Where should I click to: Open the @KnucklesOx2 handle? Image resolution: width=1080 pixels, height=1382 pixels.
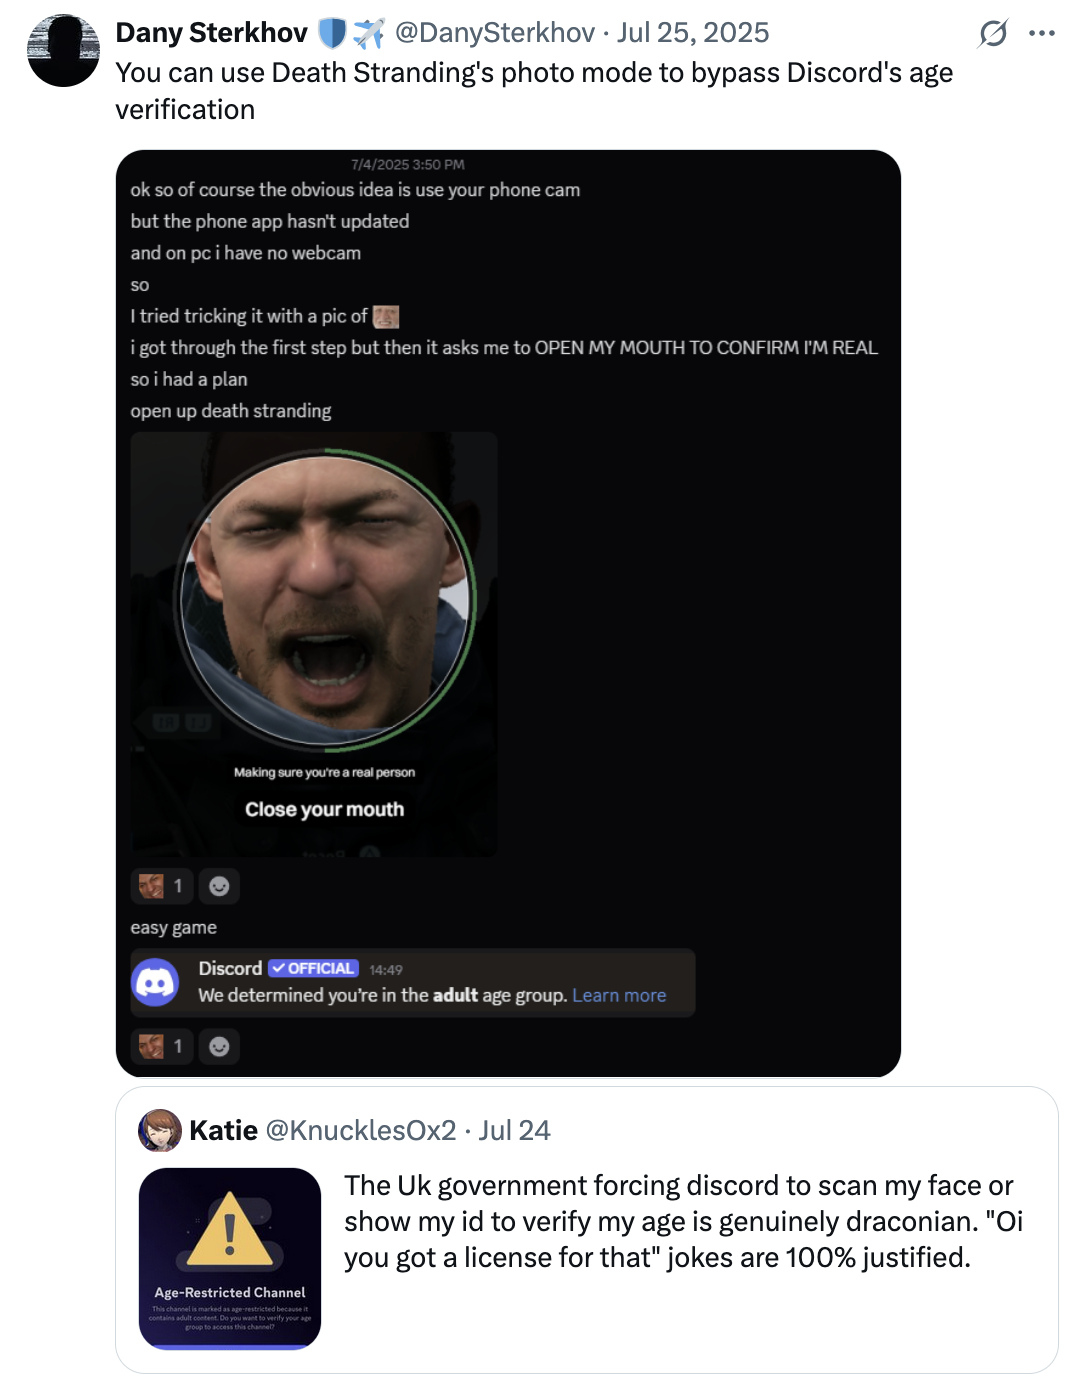360,1130
